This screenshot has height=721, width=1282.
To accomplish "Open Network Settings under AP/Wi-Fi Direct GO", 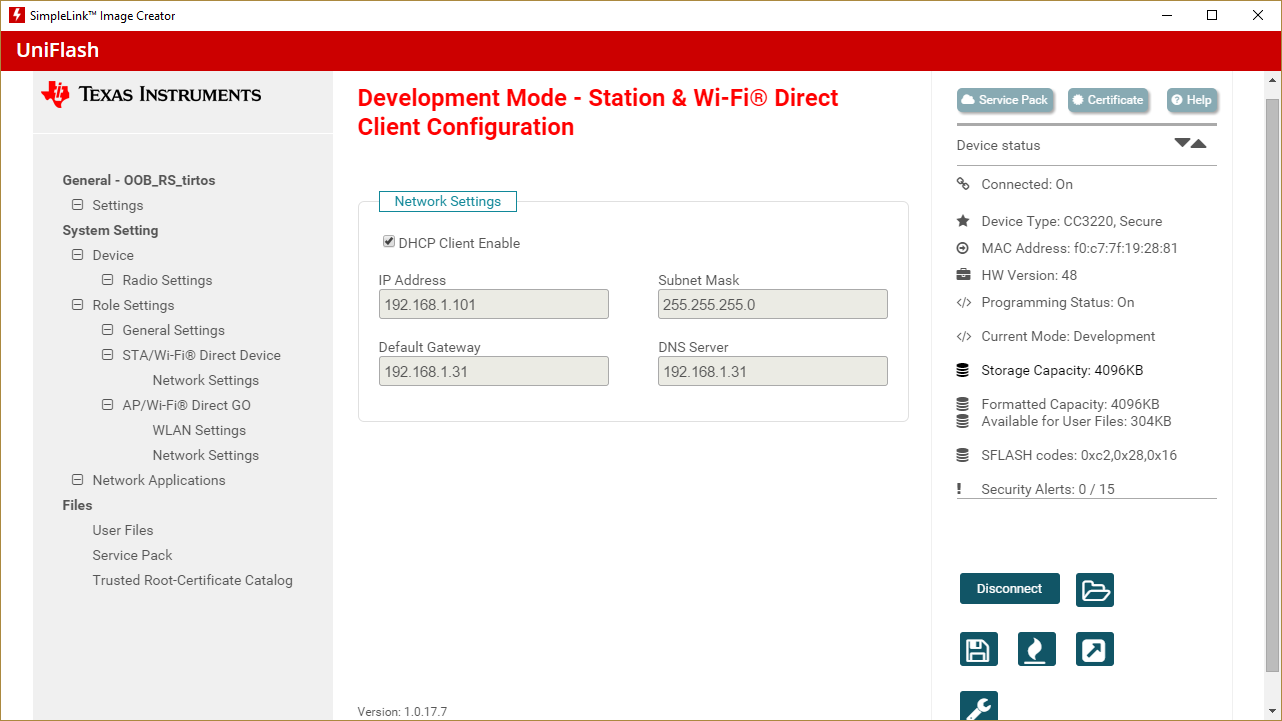I will [206, 455].
